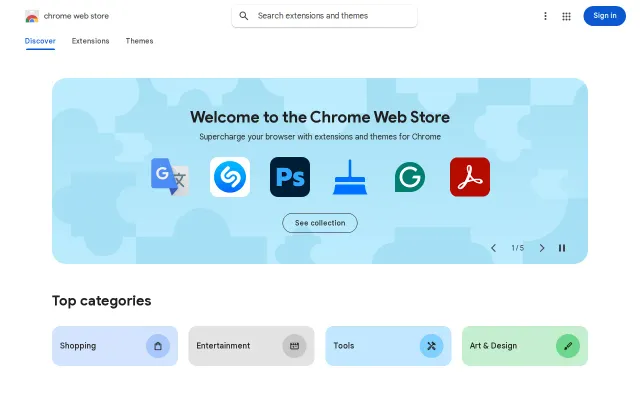Open the Grammarly extension icon
Viewport: 640px width, 400px height.
tap(410, 177)
